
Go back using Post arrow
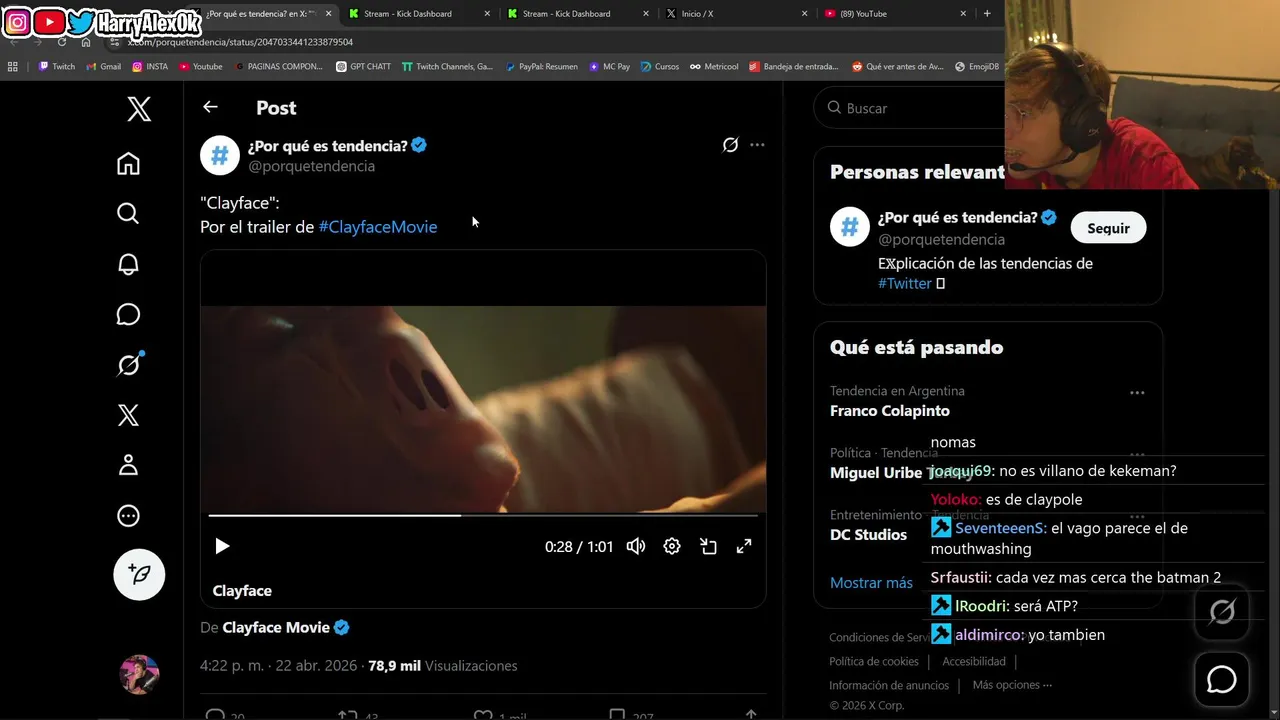tap(210, 107)
